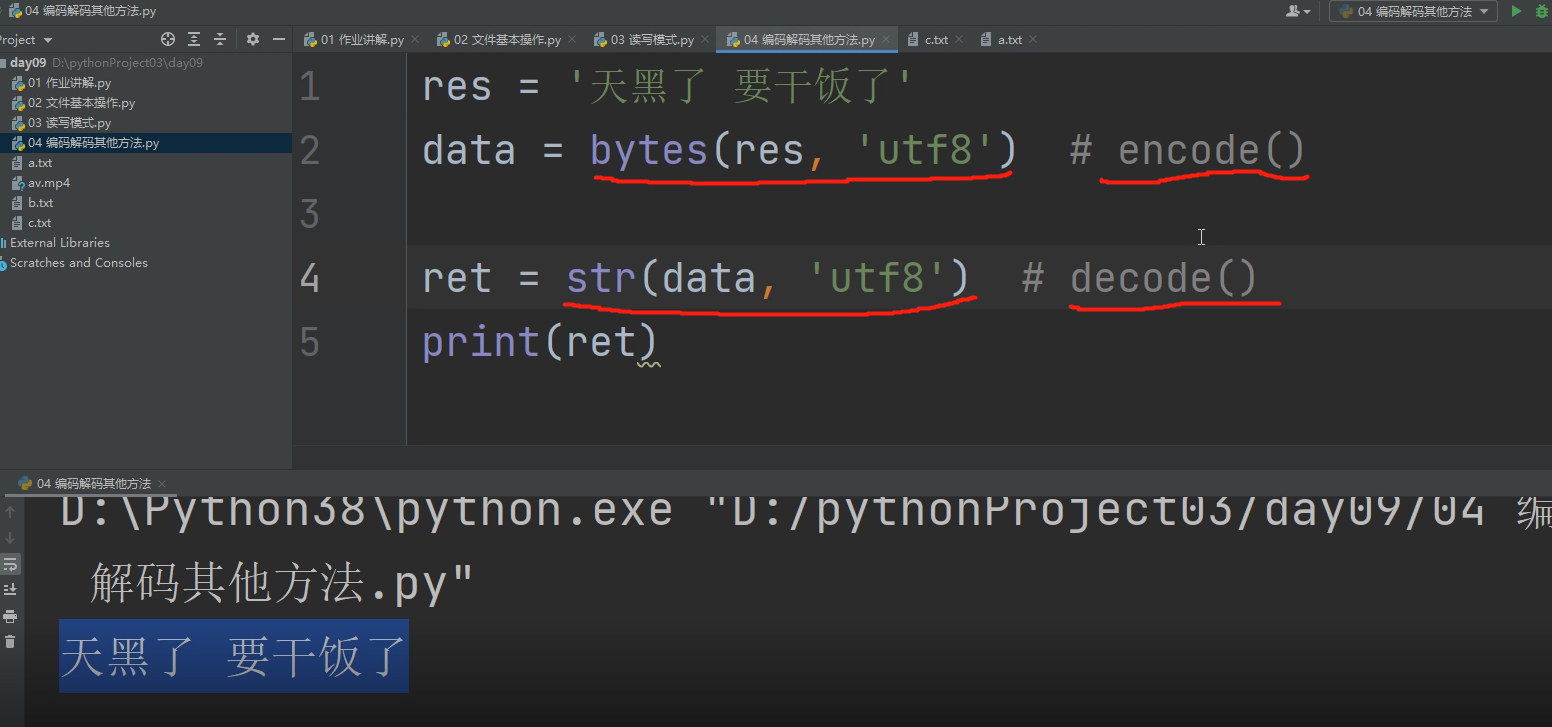This screenshot has width=1552, height=727.
Task: Close the 03 读写模式.py editor tab
Action: pyautogui.click(x=706, y=40)
